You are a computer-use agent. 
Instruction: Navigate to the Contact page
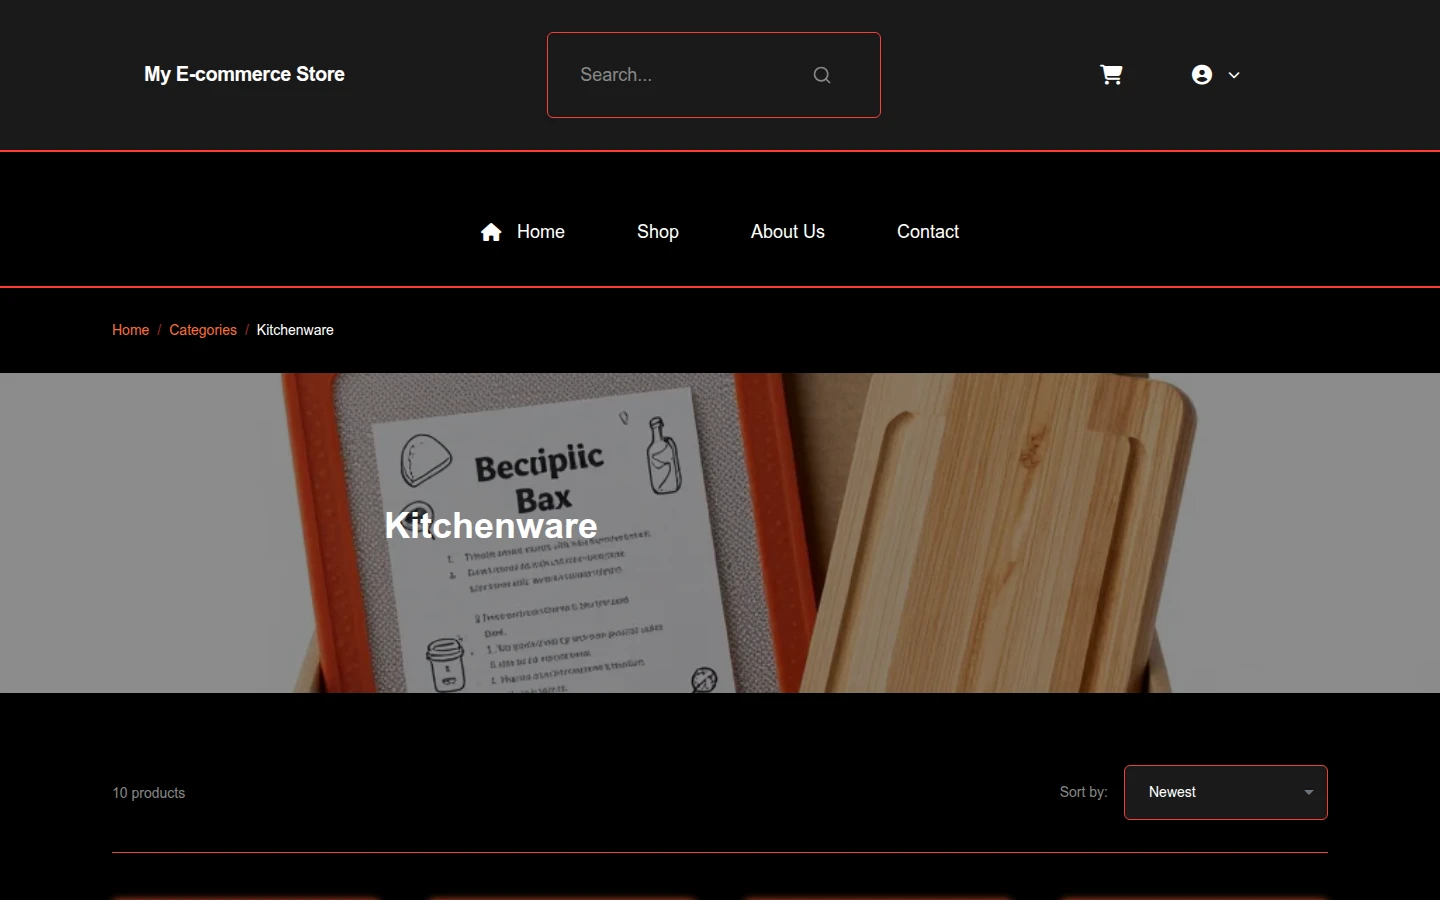928,232
